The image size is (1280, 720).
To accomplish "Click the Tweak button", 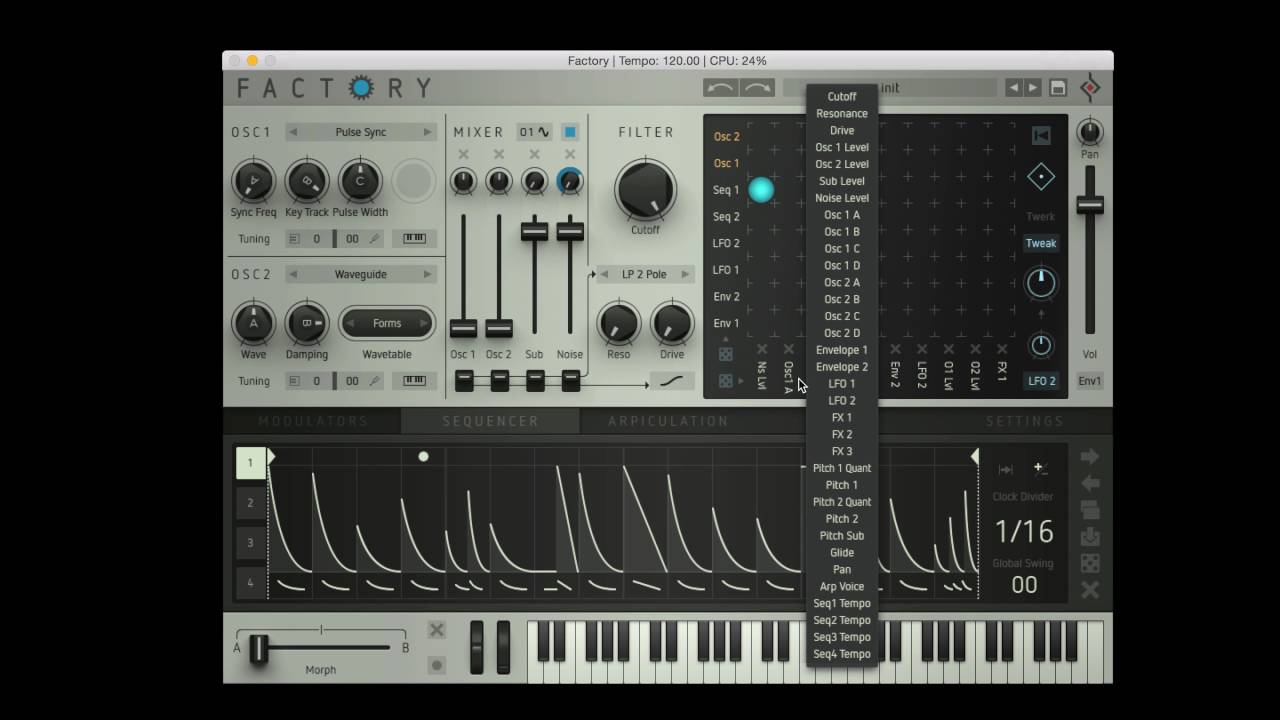I will pyautogui.click(x=1041, y=243).
